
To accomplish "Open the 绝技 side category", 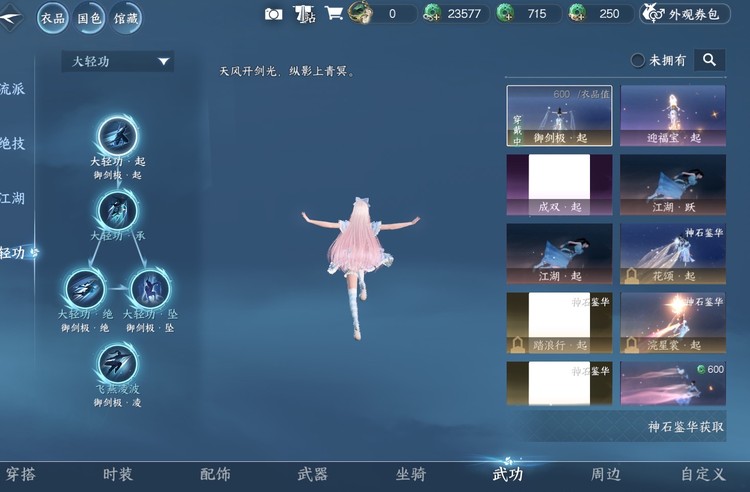I will pyautogui.click(x=12, y=143).
